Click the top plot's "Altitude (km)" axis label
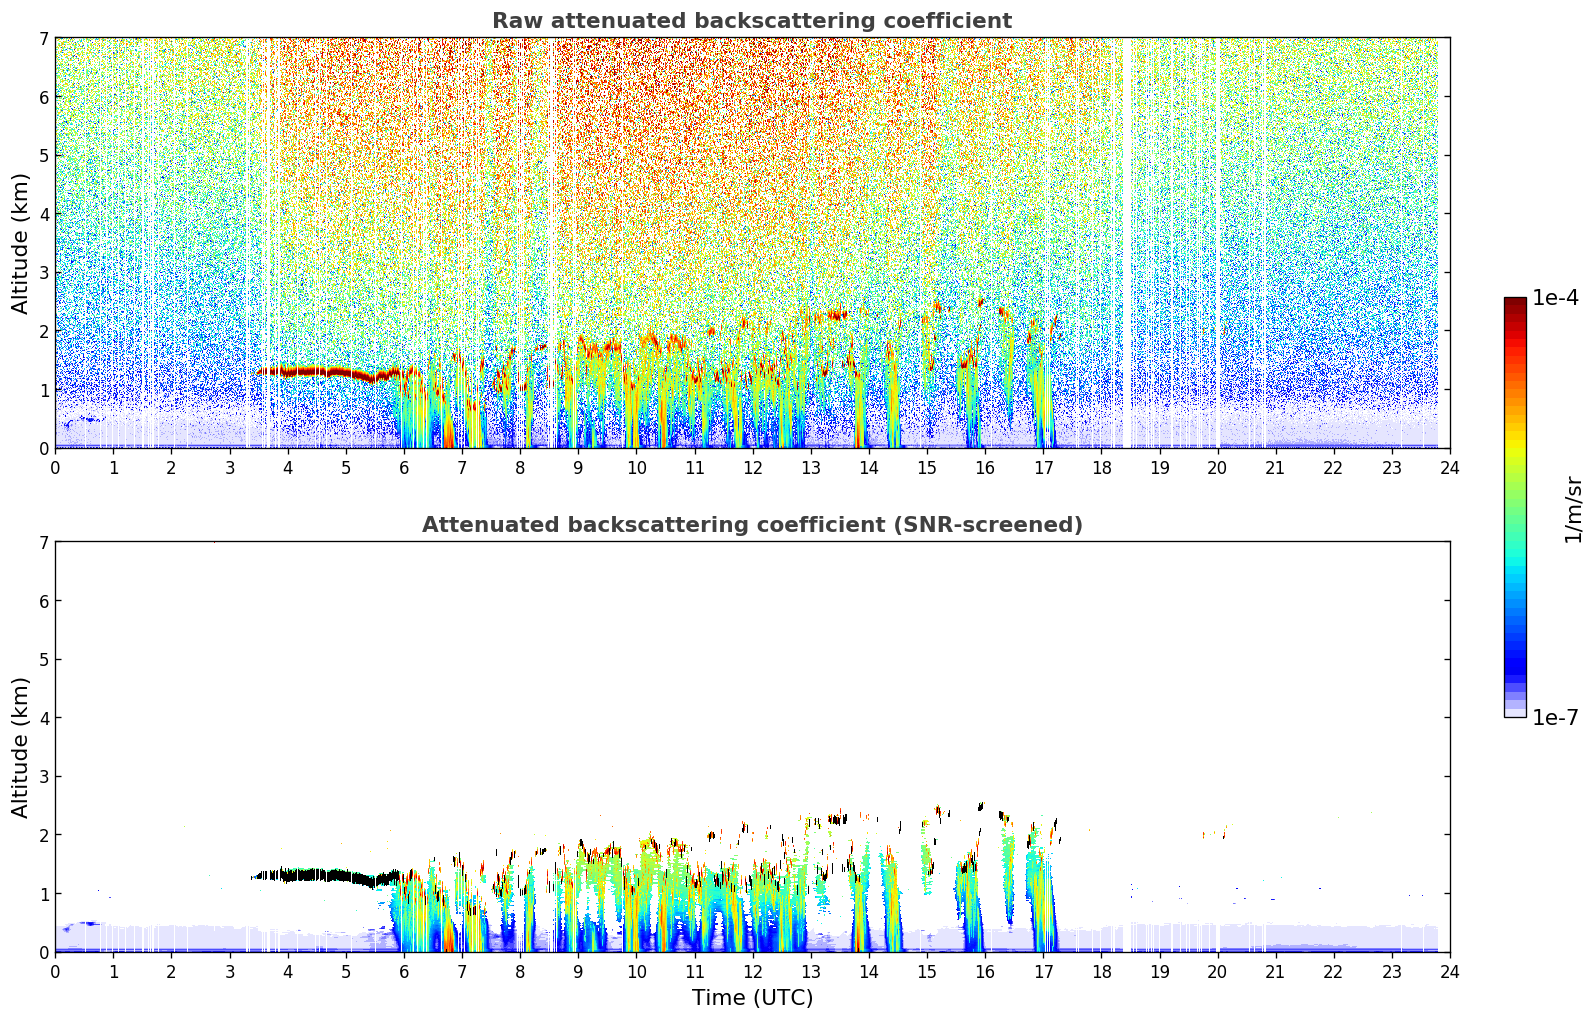Screen dimensions: 1595x1020 pyautogui.click(x=21, y=243)
